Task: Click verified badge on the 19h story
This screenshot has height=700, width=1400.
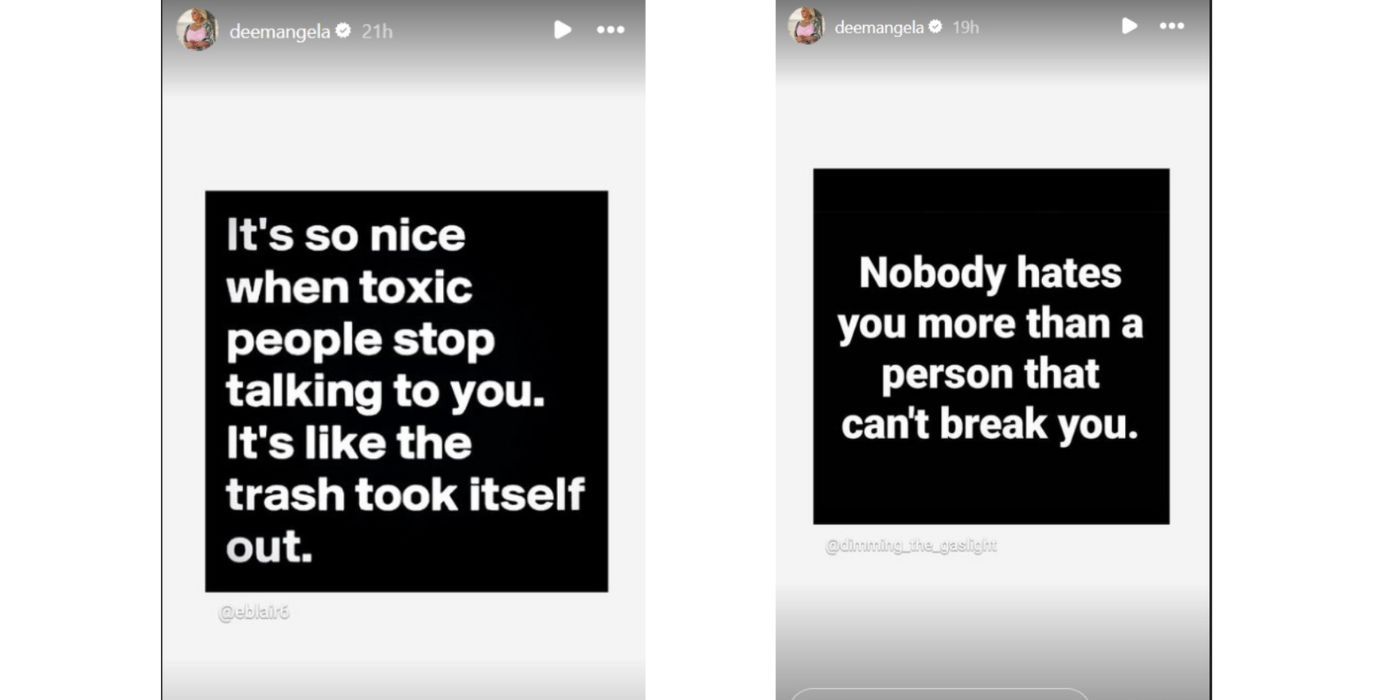Action: (936, 27)
